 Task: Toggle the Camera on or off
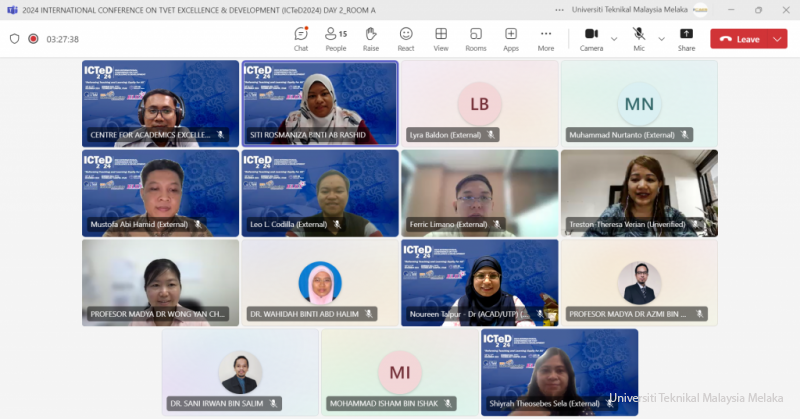pos(591,38)
